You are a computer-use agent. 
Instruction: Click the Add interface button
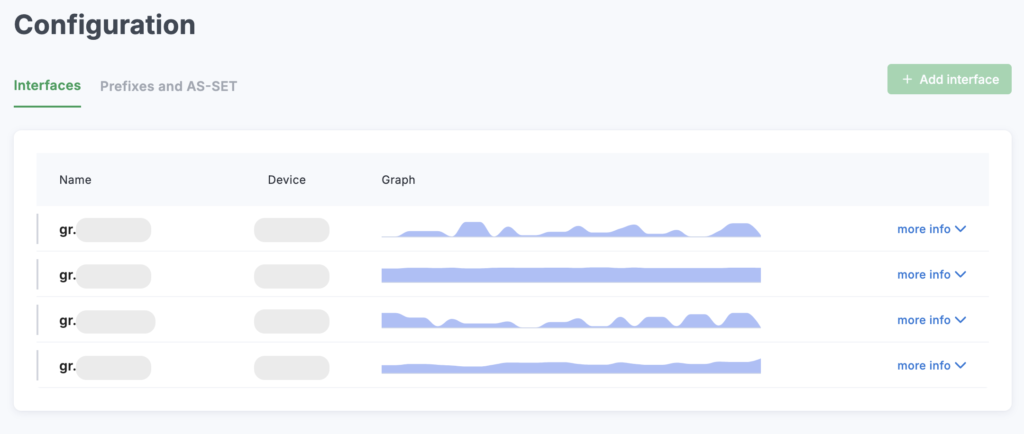(949, 80)
